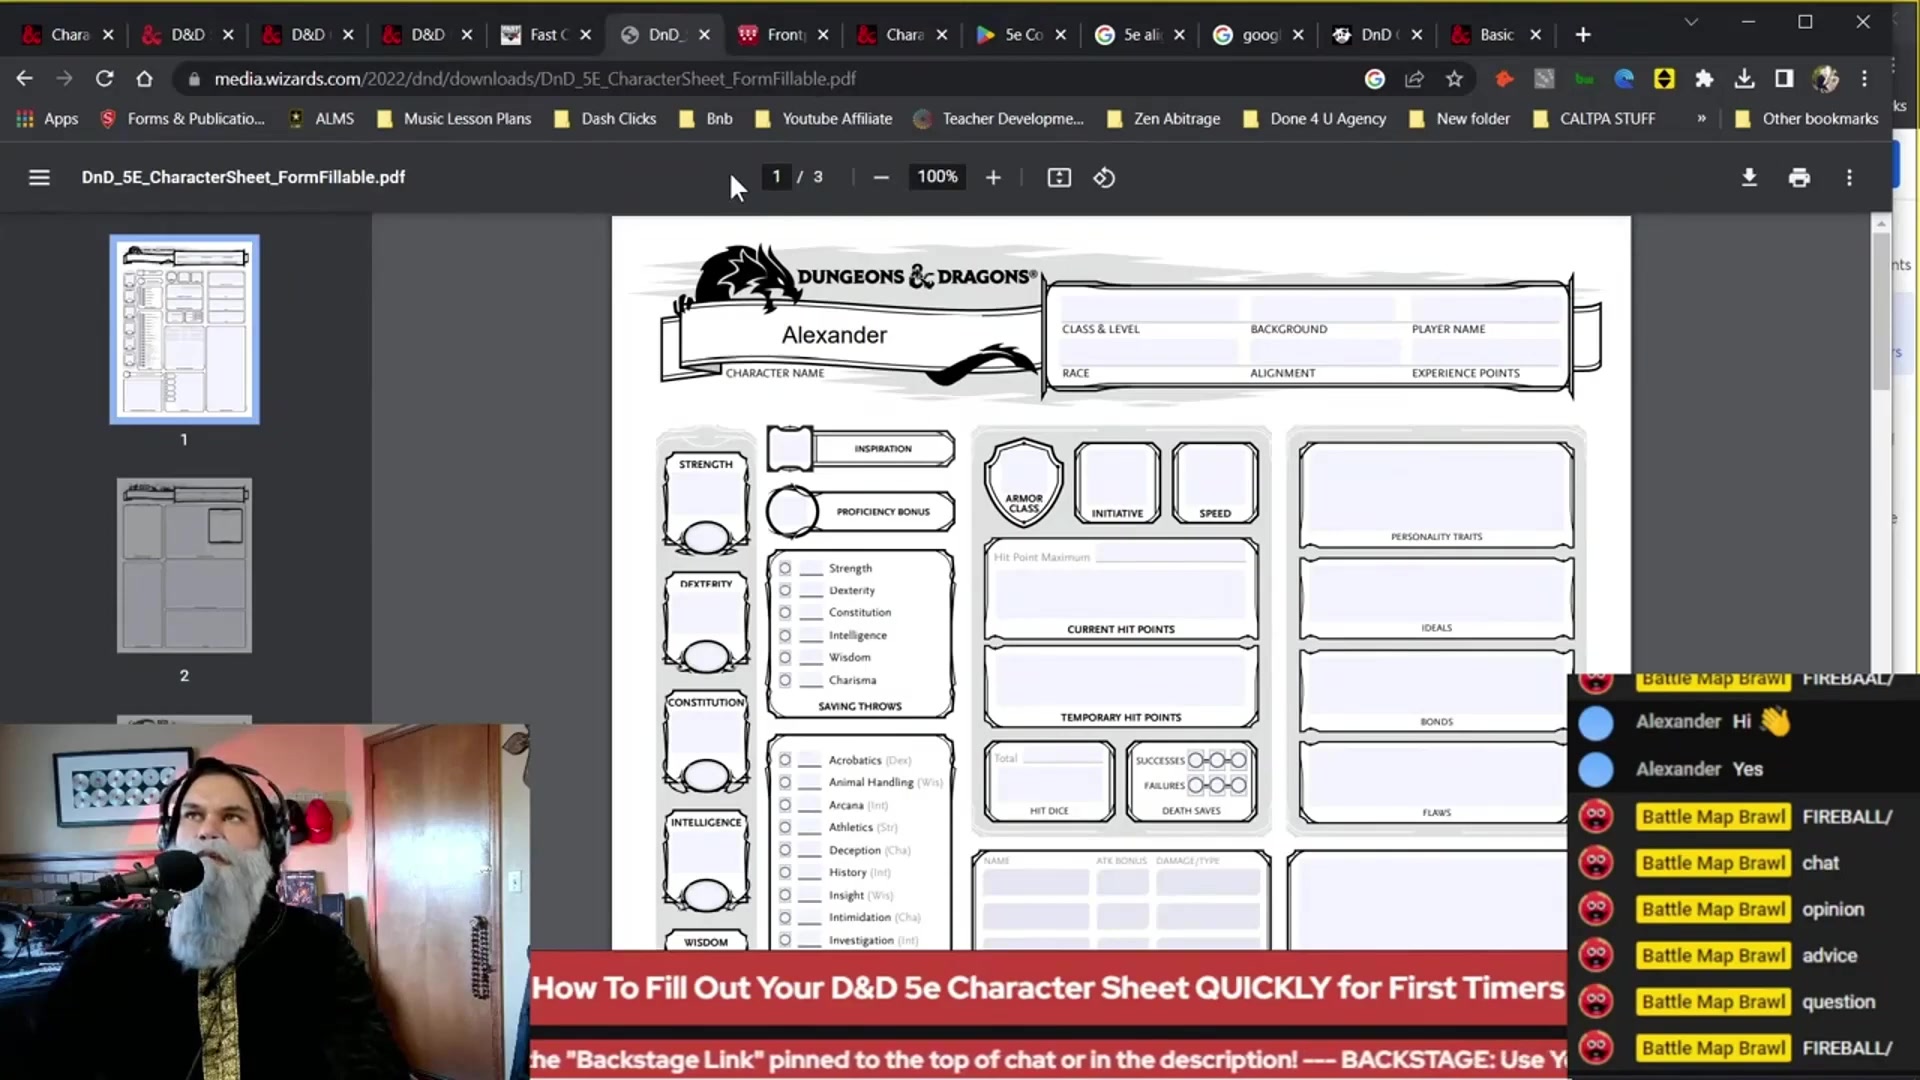
Task: Zoom in with the plus icon
Action: click(992, 177)
